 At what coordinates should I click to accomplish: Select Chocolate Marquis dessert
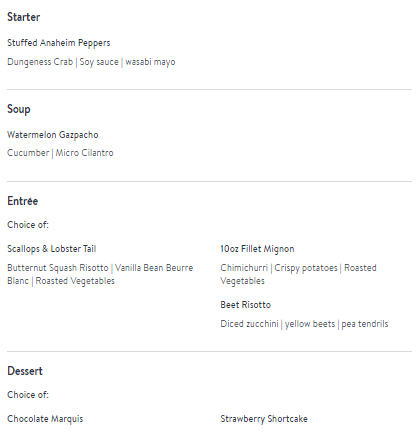[45, 419]
